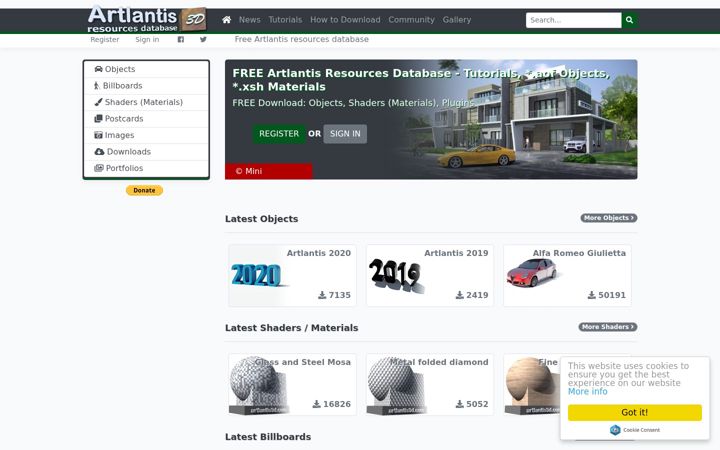720x450 pixels.
Task: Open the Glass and Steel Mosa shader thumbnail
Action: [257, 386]
